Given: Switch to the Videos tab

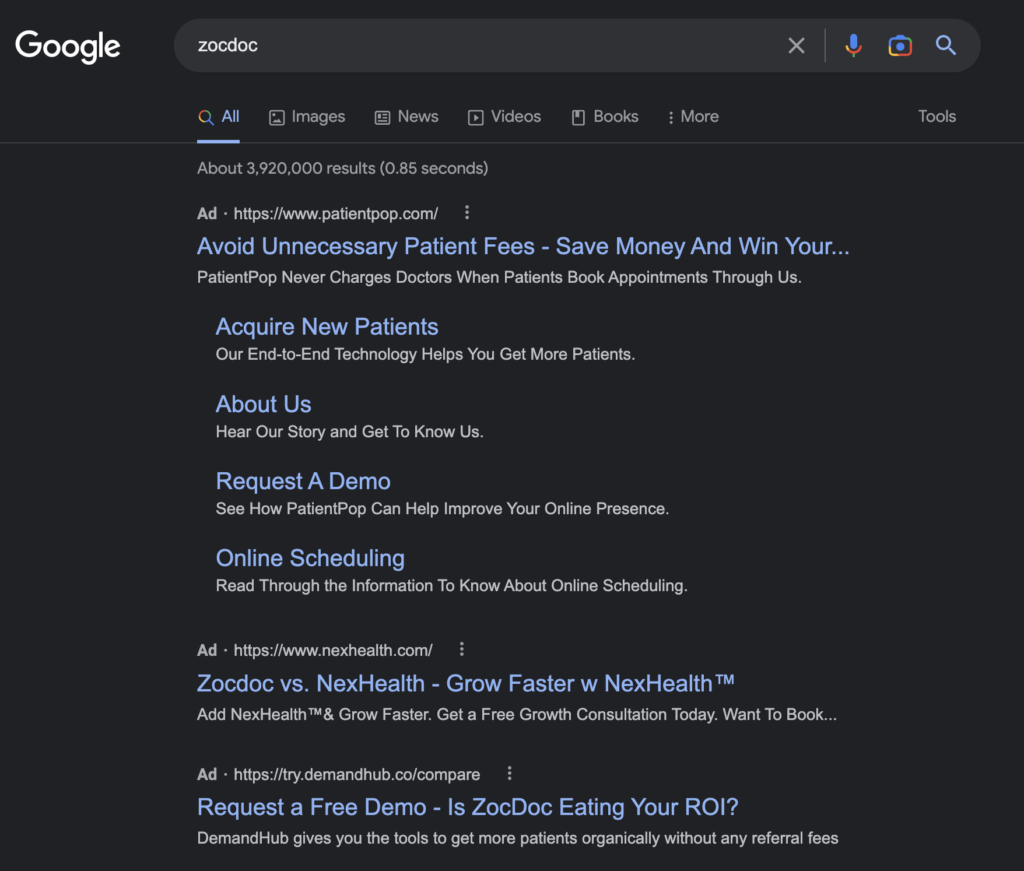Looking at the screenshot, I should 504,117.
